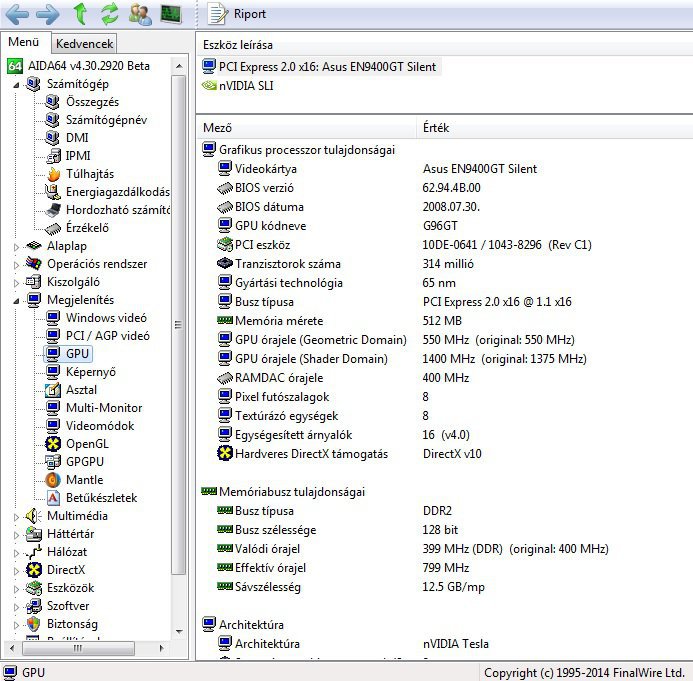This screenshot has width=693, height=681.
Task: Click the Alaplap motherboard icon
Action: coord(34,246)
